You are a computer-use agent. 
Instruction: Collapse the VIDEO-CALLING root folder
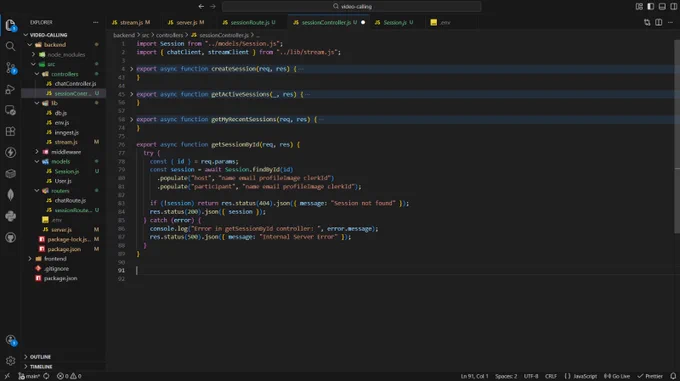coord(26,35)
